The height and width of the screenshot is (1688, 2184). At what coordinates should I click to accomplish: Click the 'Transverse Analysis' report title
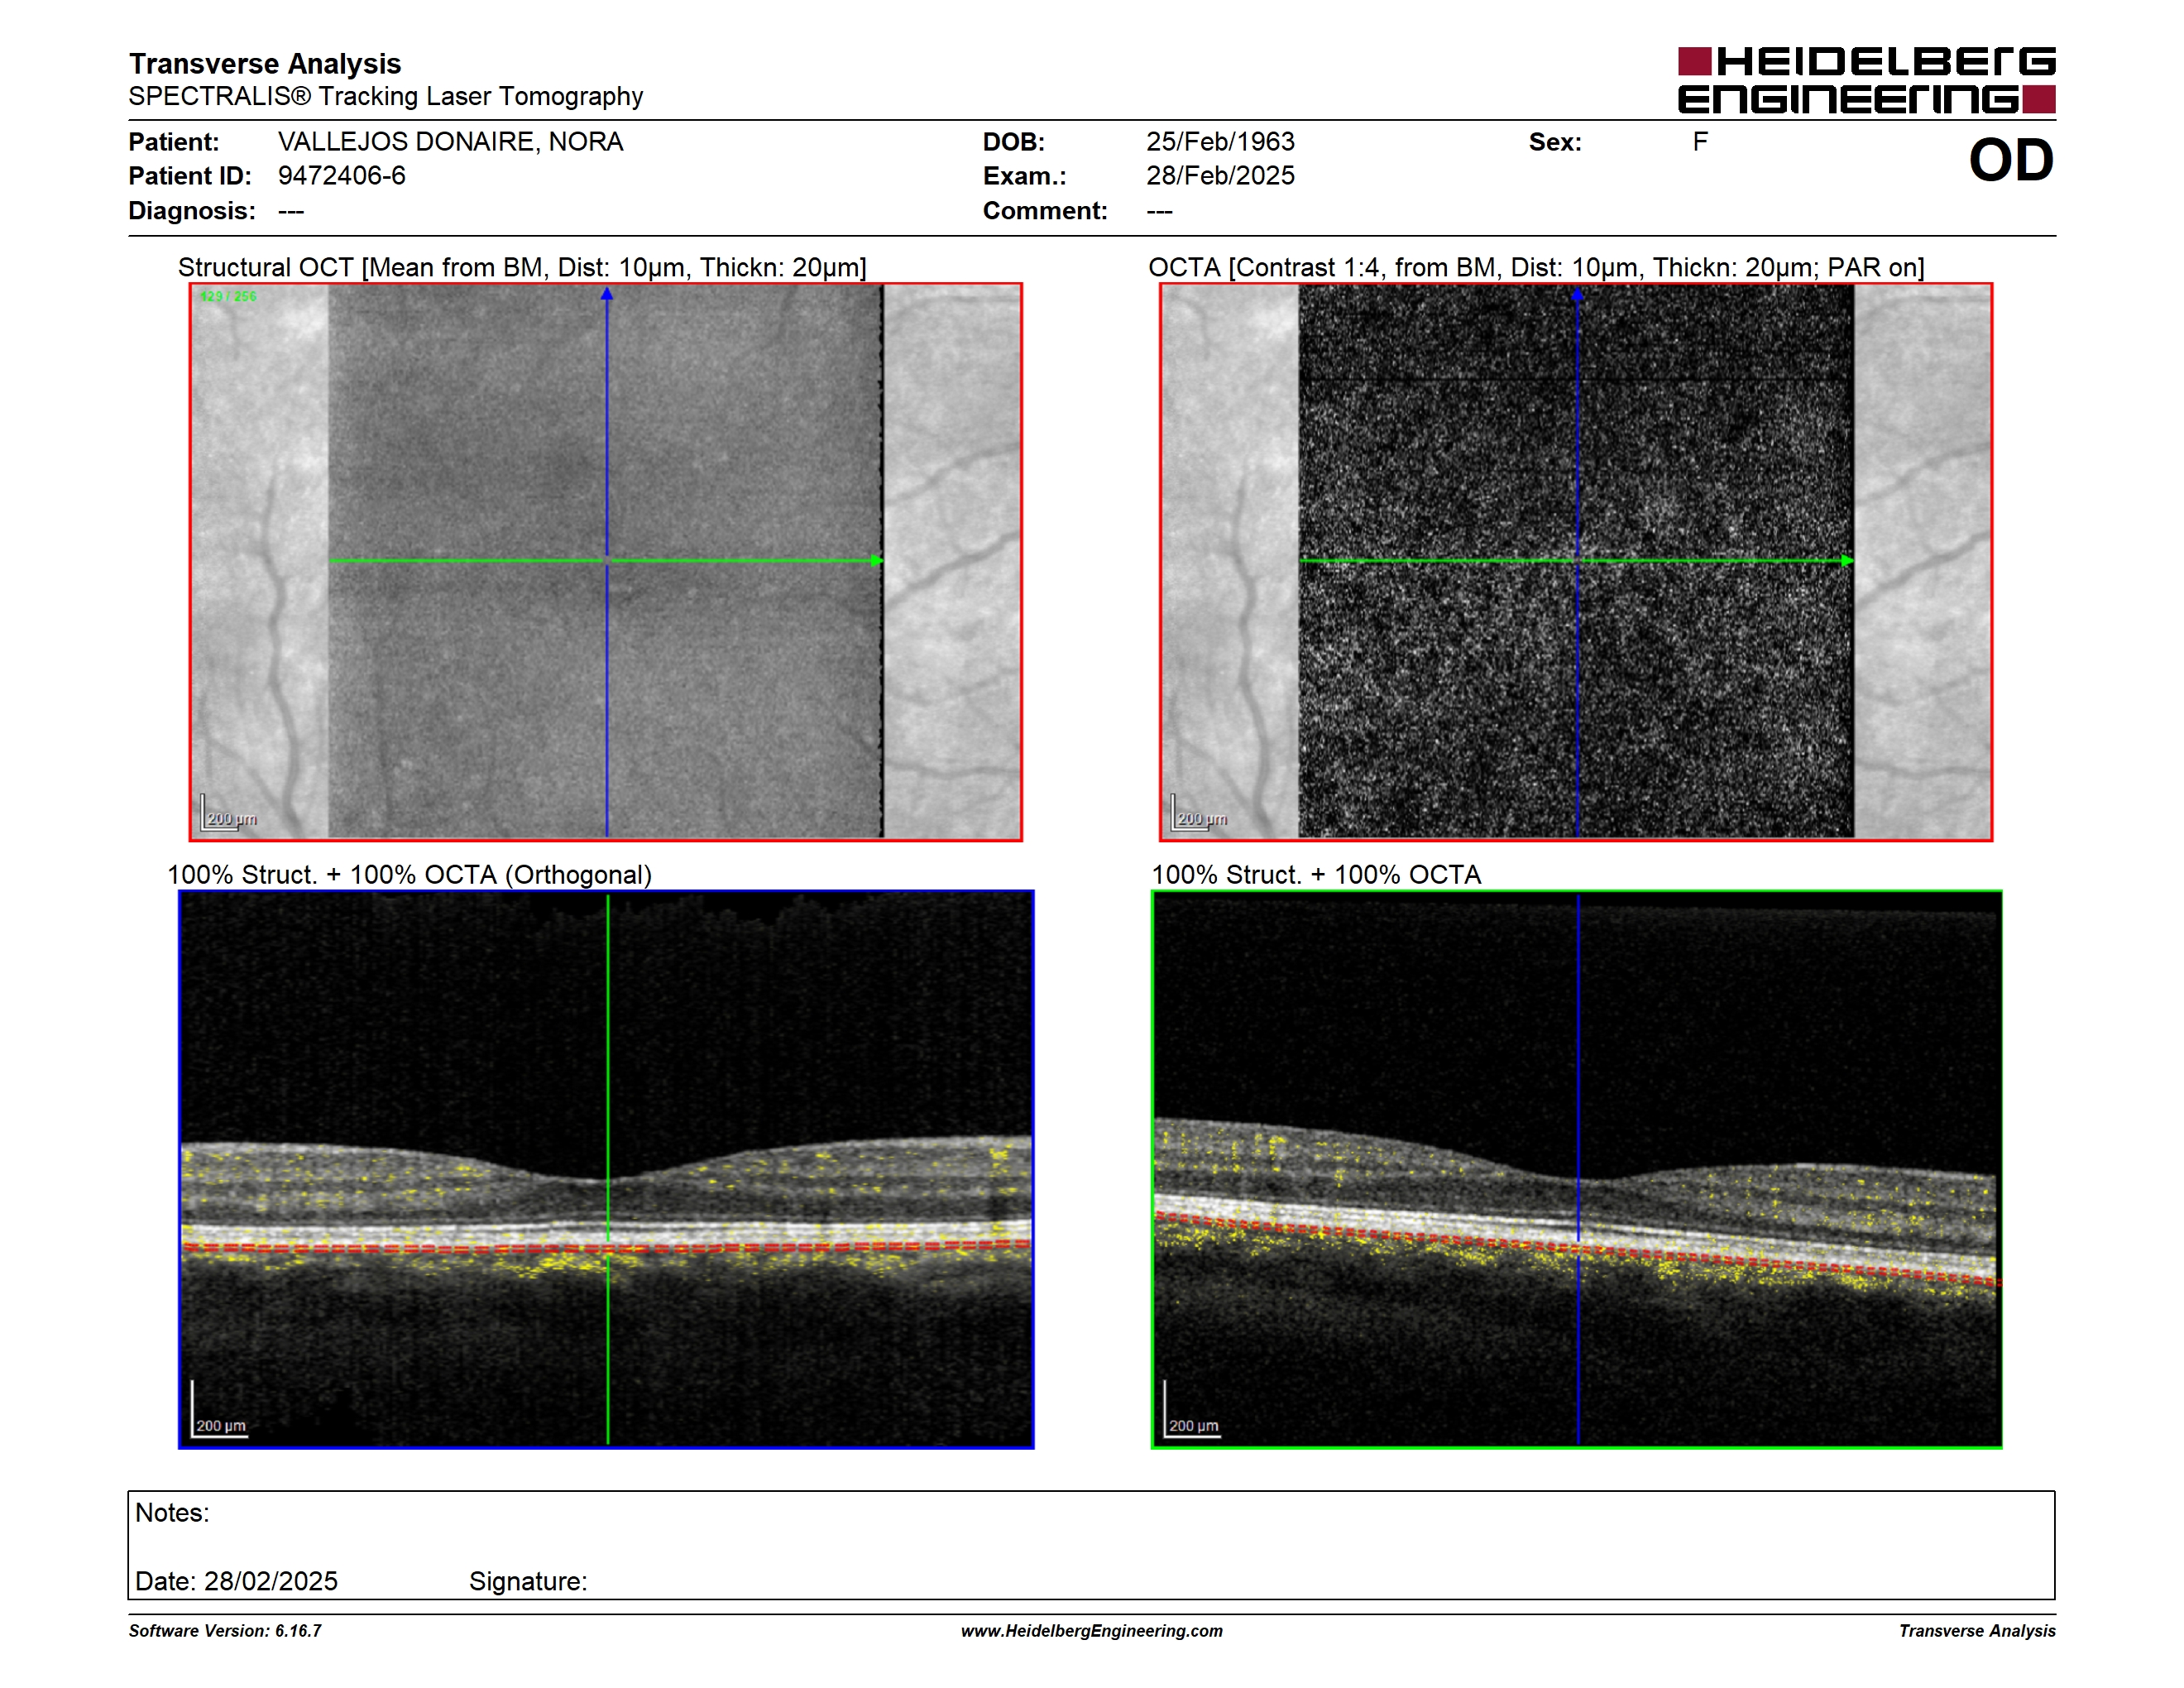point(265,64)
